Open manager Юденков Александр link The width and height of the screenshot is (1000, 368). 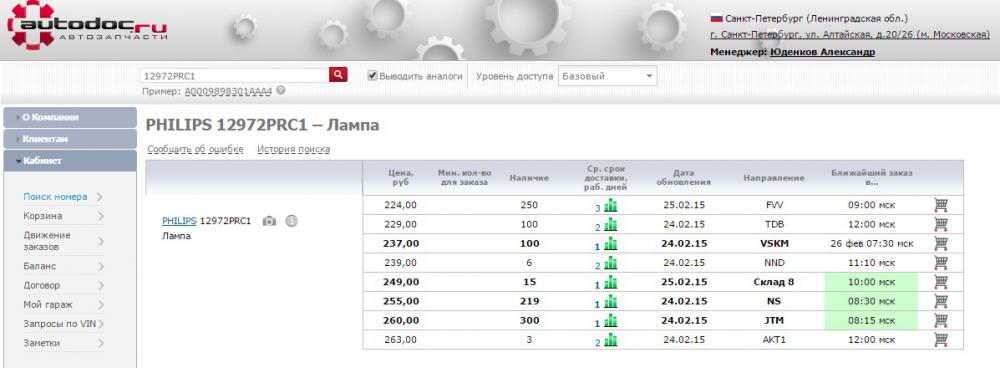tap(822, 52)
